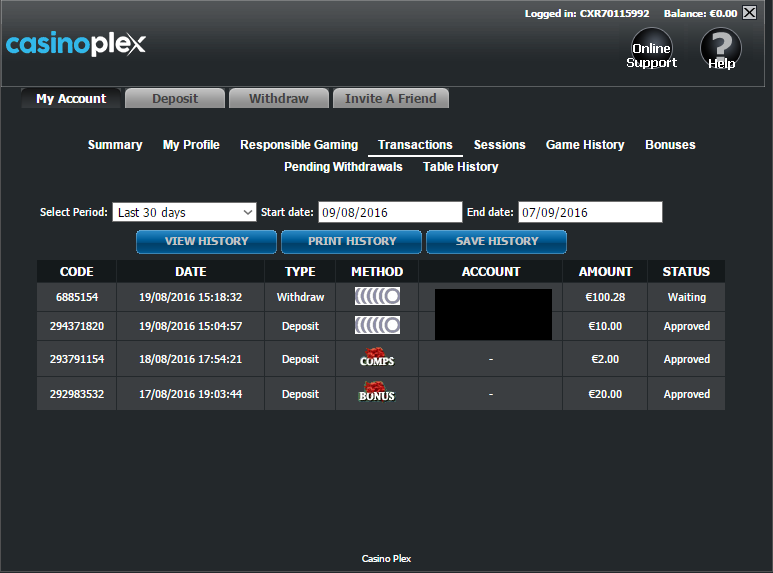
Task: Click the €20.00 amount
Action: [605, 394]
